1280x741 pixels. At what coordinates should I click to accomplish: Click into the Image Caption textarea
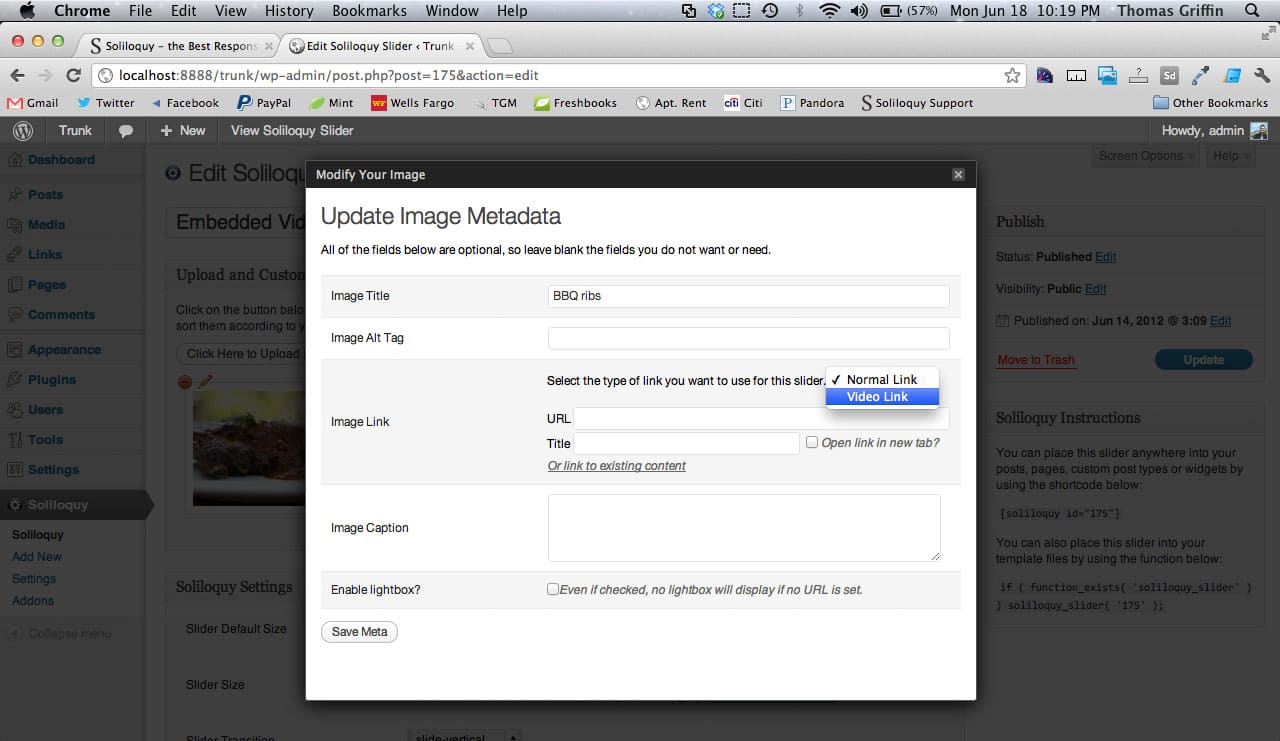click(x=744, y=528)
